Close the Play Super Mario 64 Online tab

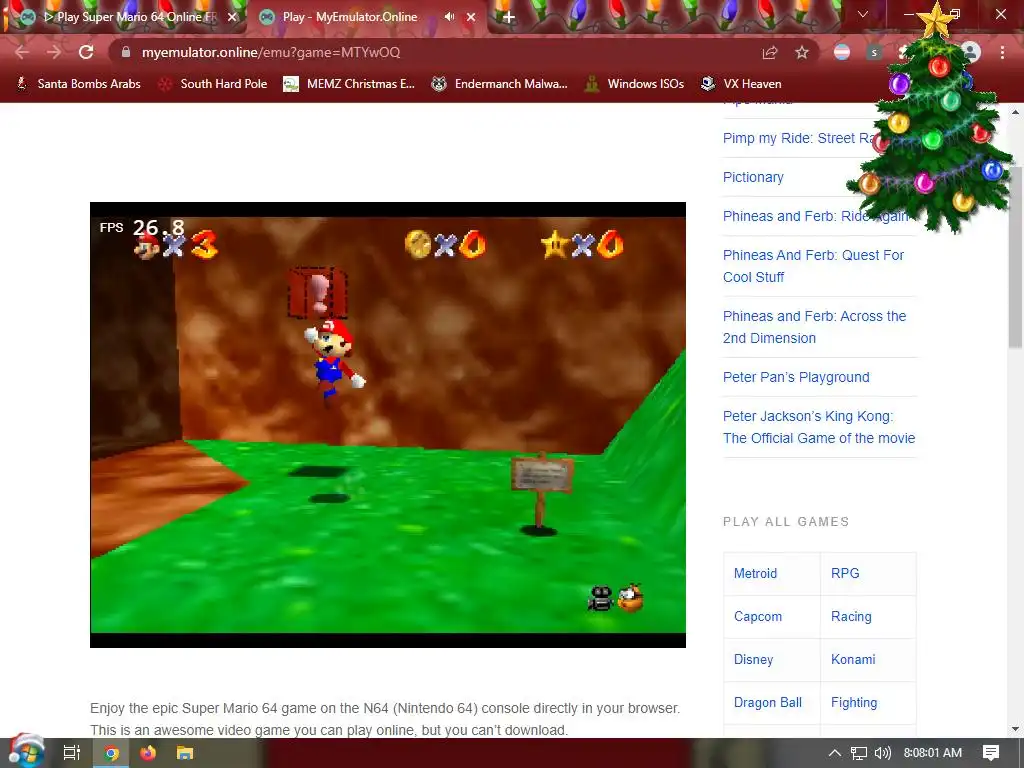point(232,17)
